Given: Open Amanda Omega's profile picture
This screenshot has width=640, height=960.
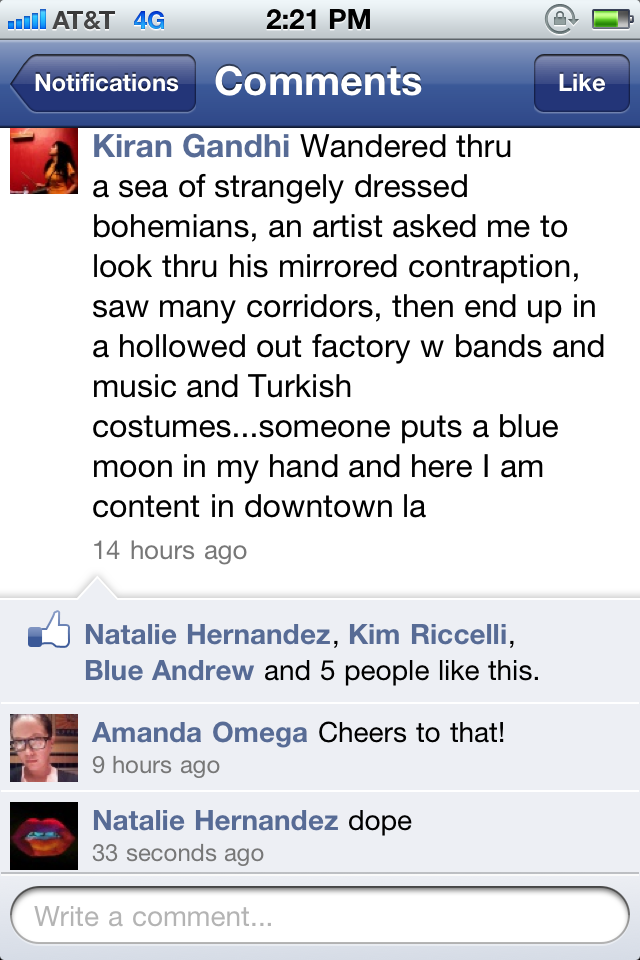Looking at the screenshot, I should point(44,747).
